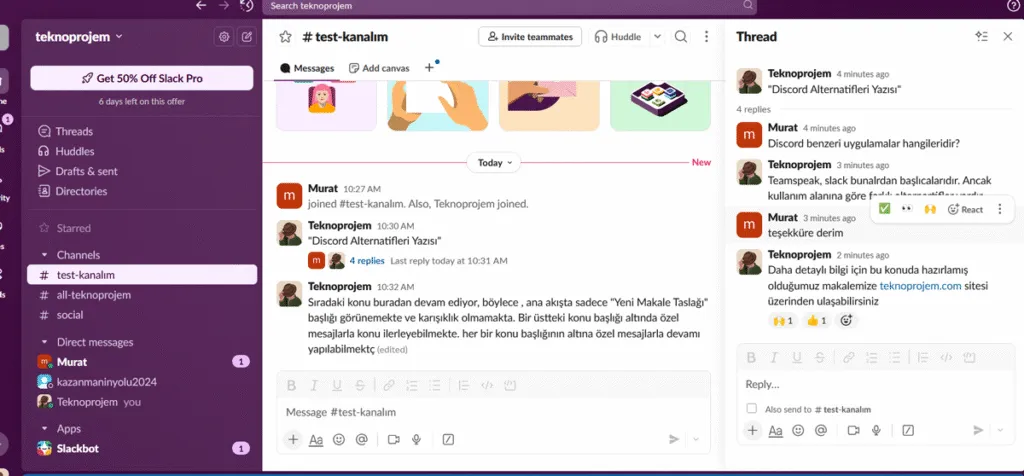Attach a file with main composer plus

[x=293, y=439]
